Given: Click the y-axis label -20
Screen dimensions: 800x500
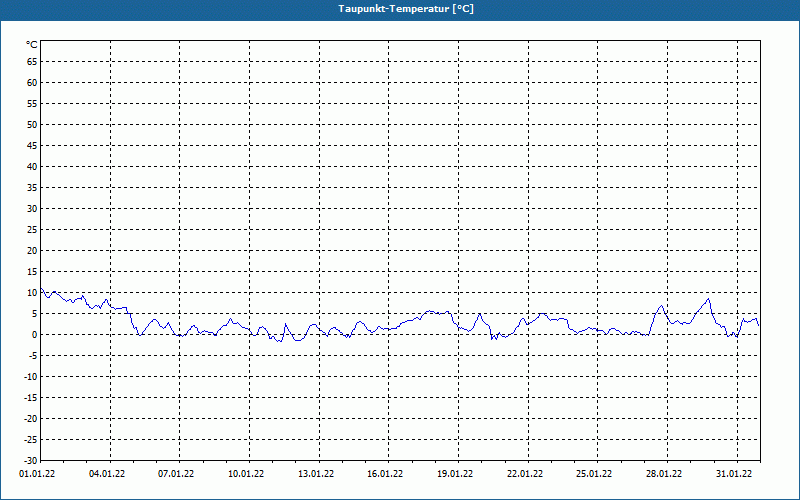Looking at the screenshot, I should pos(30,418).
